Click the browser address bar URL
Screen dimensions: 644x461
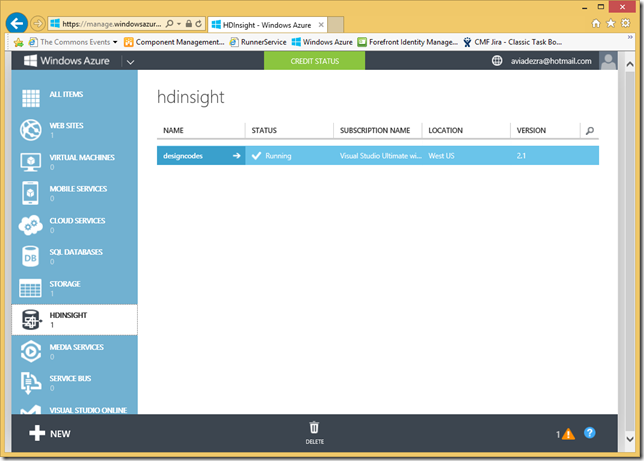pyautogui.click(x=112, y=24)
